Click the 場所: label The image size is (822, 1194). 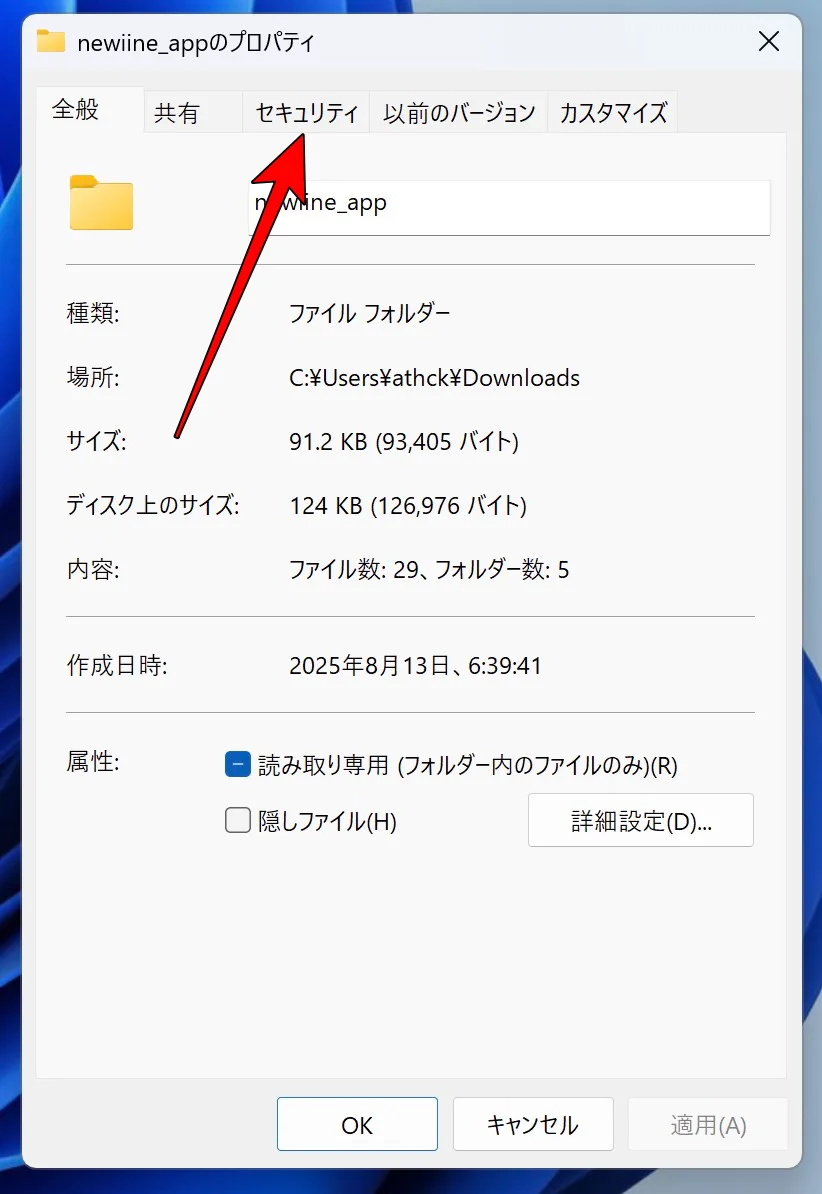tap(93, 377)
